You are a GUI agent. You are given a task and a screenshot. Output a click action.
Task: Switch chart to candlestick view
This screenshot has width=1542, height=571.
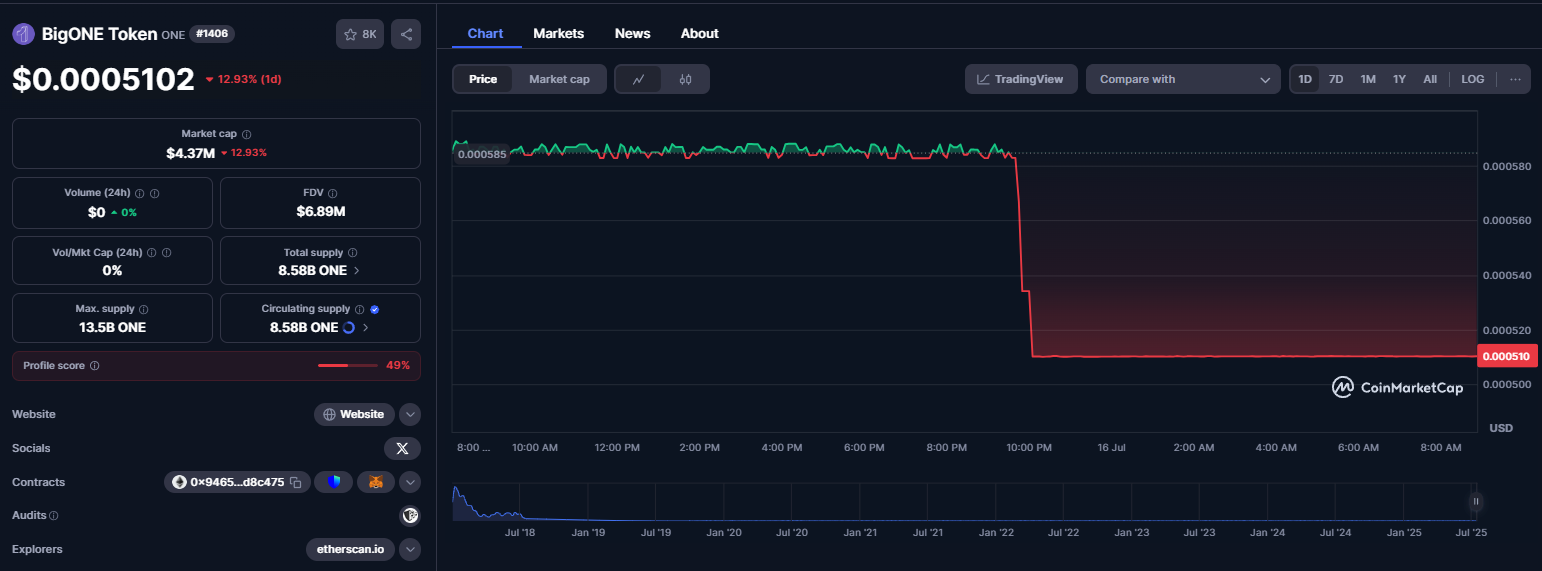point(685,79)
